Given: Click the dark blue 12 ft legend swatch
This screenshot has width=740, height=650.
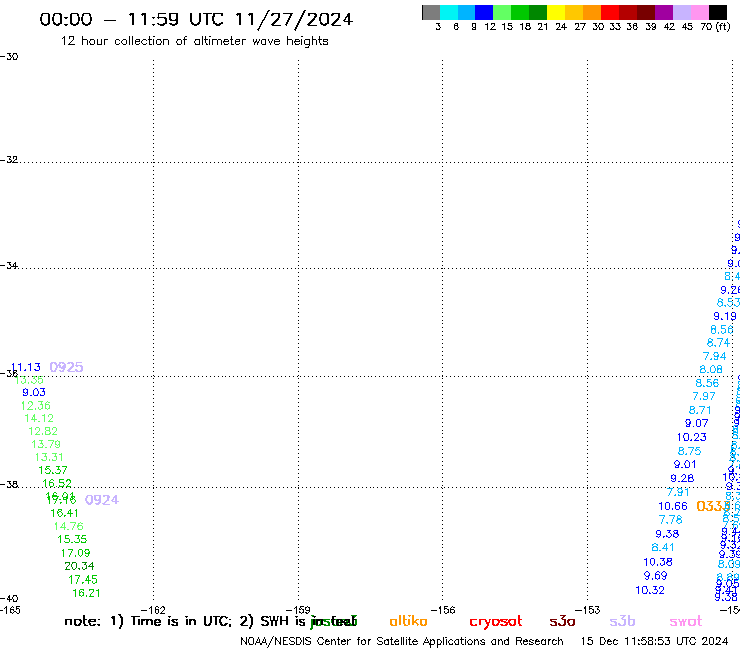Looking at the screenshot, I should (x=484, y=12).
